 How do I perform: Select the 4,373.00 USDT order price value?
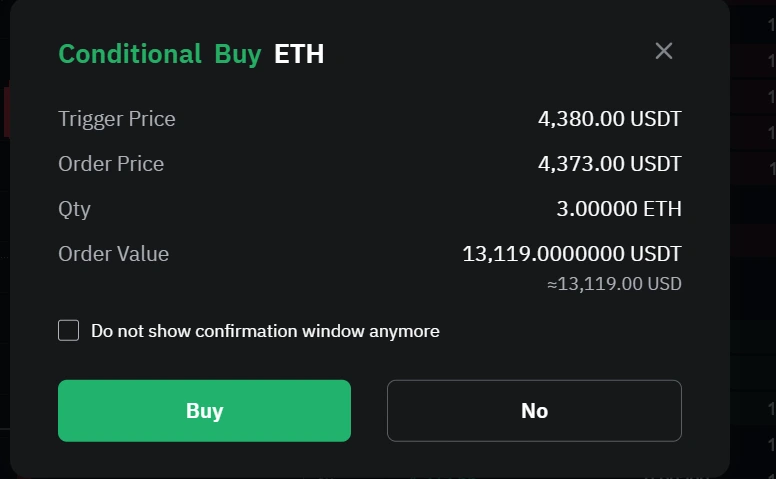coord(609,164)
